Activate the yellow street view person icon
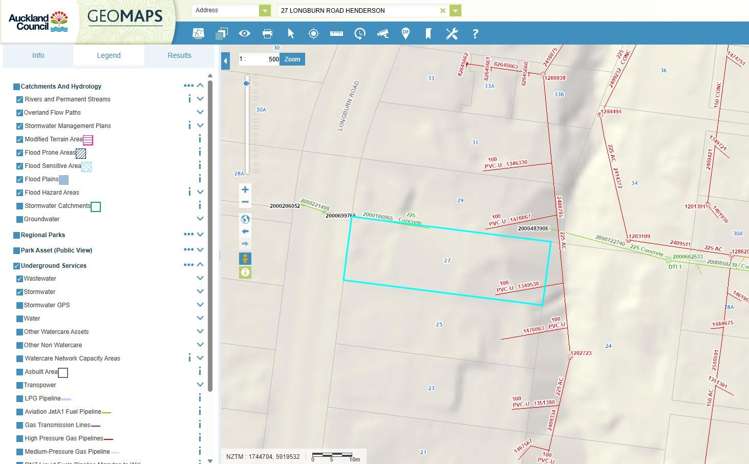This screenshot has height=464, width=749. click(245, 259)
